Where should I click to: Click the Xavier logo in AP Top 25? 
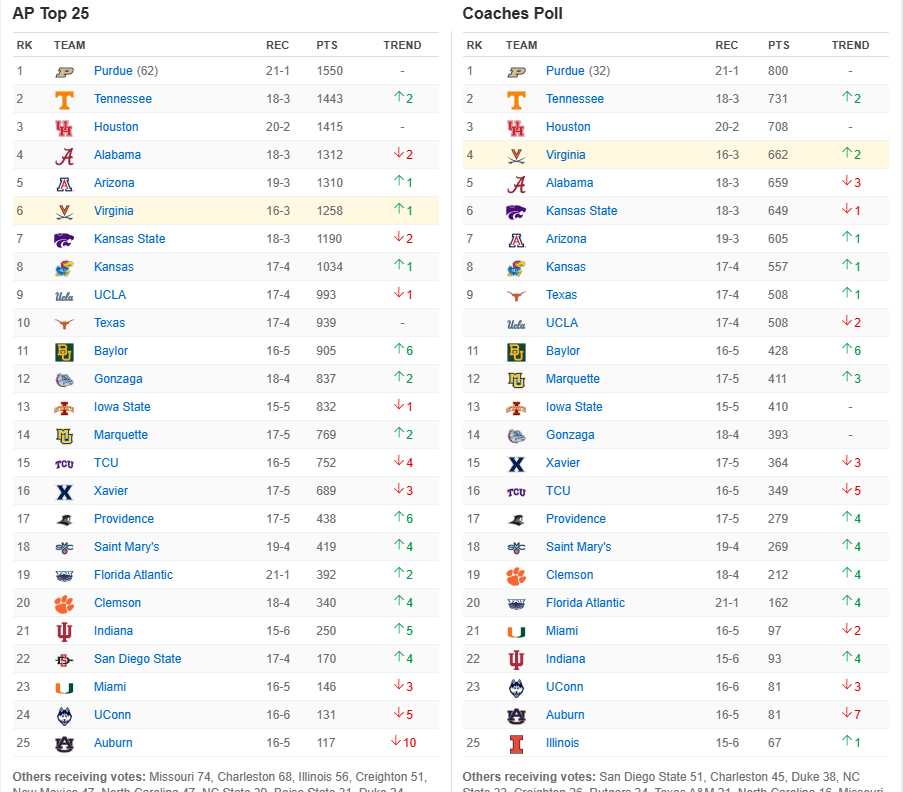(64, 492)
